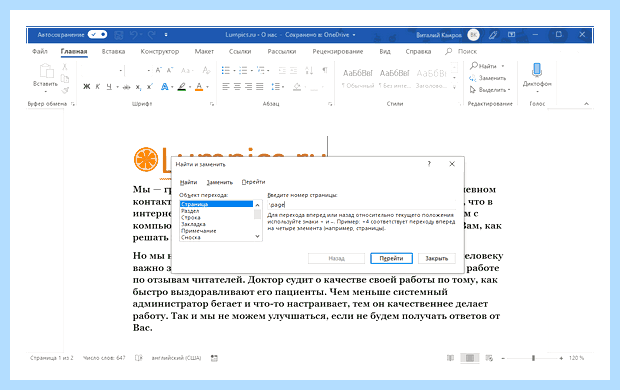Clear all formatting
Image resolution: width=620 pixels, height=390 pixels.
point(206,70)
